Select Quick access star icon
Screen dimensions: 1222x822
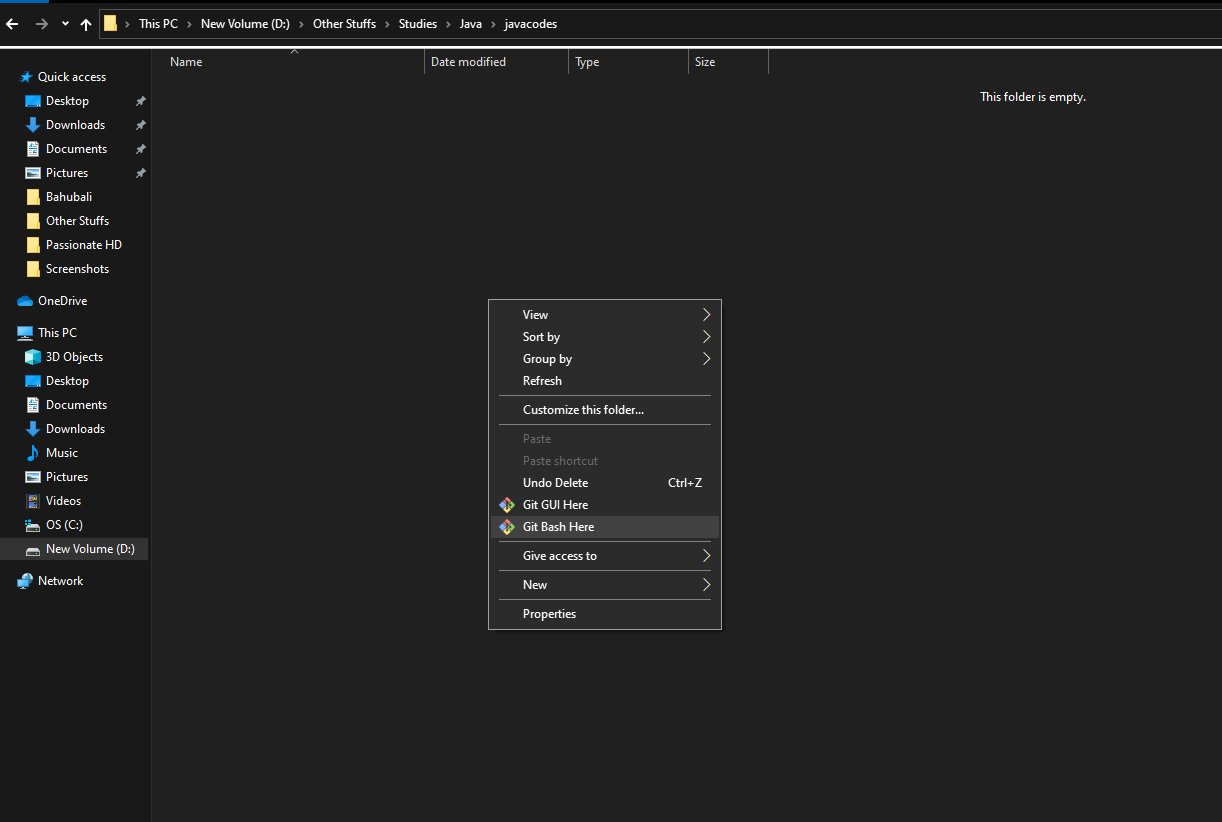point(26,77)
